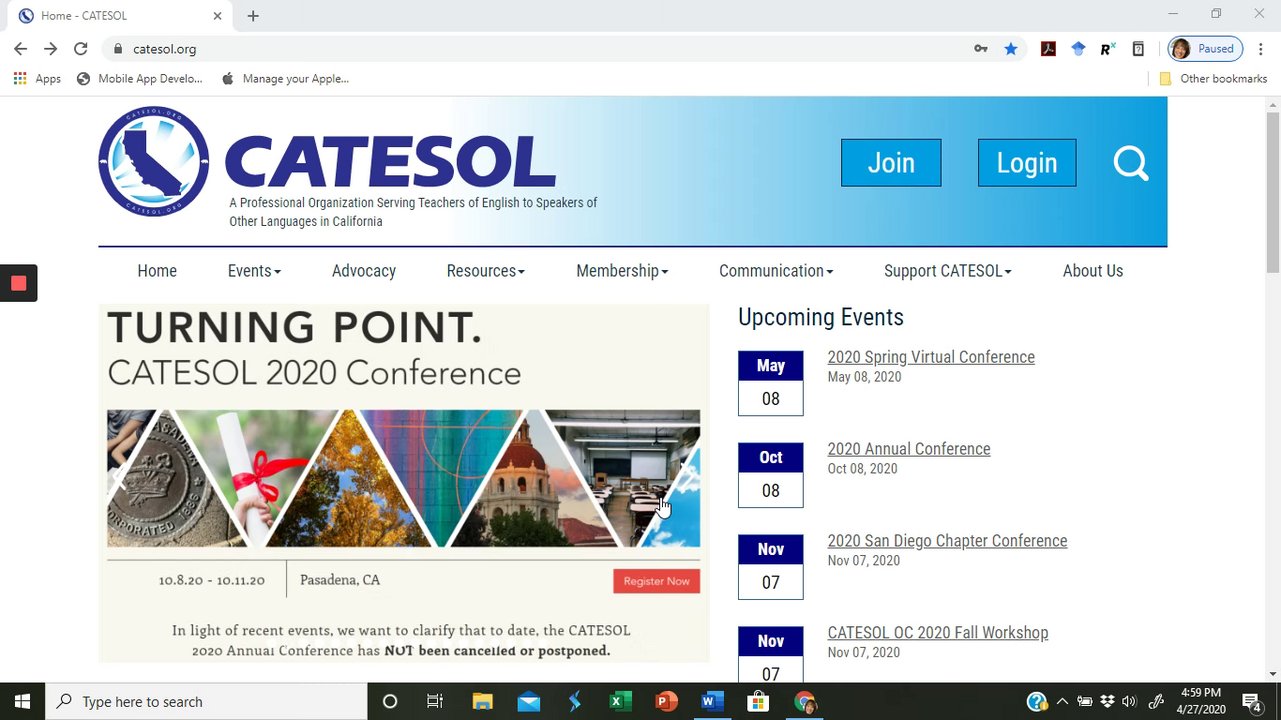The image size is (1281, 720).
Task: Open Mobile App Develo... bookmark
Action: point(139,79)
